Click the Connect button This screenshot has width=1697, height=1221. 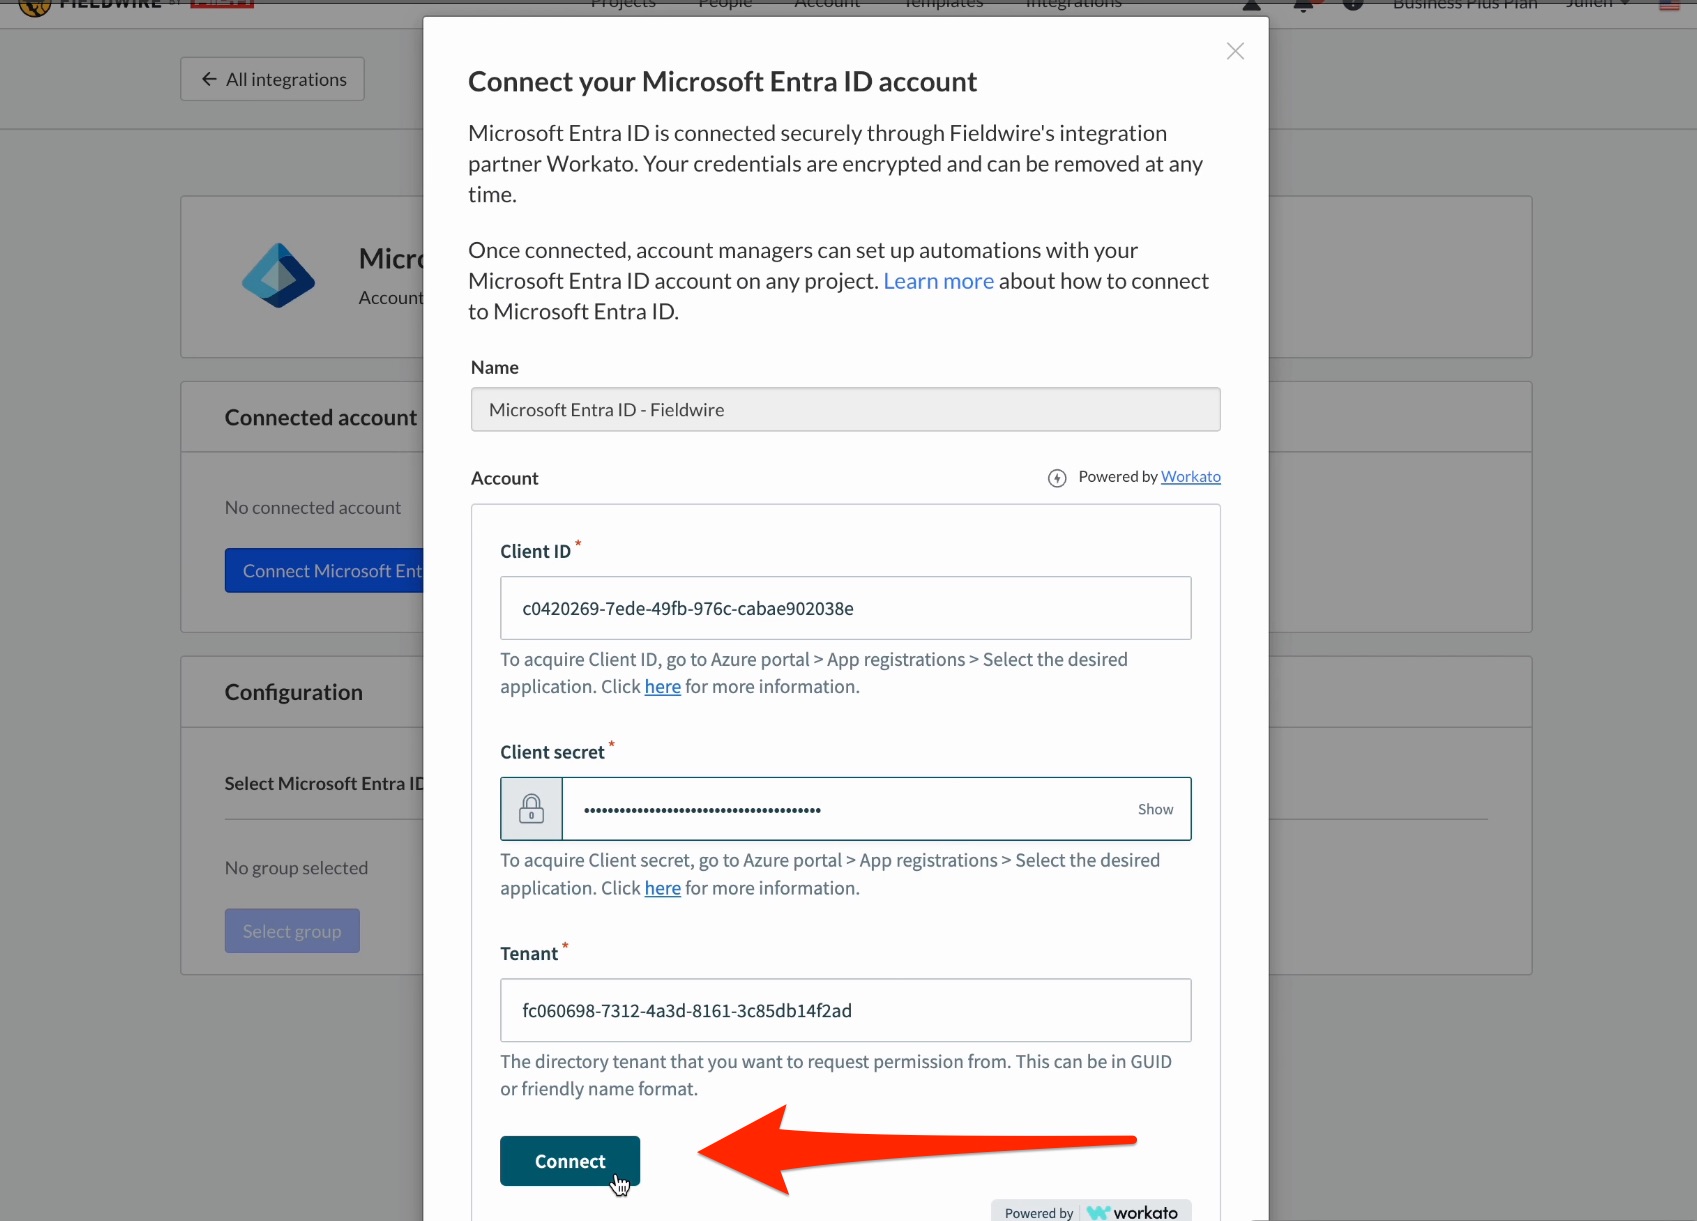pos(570,1161)
